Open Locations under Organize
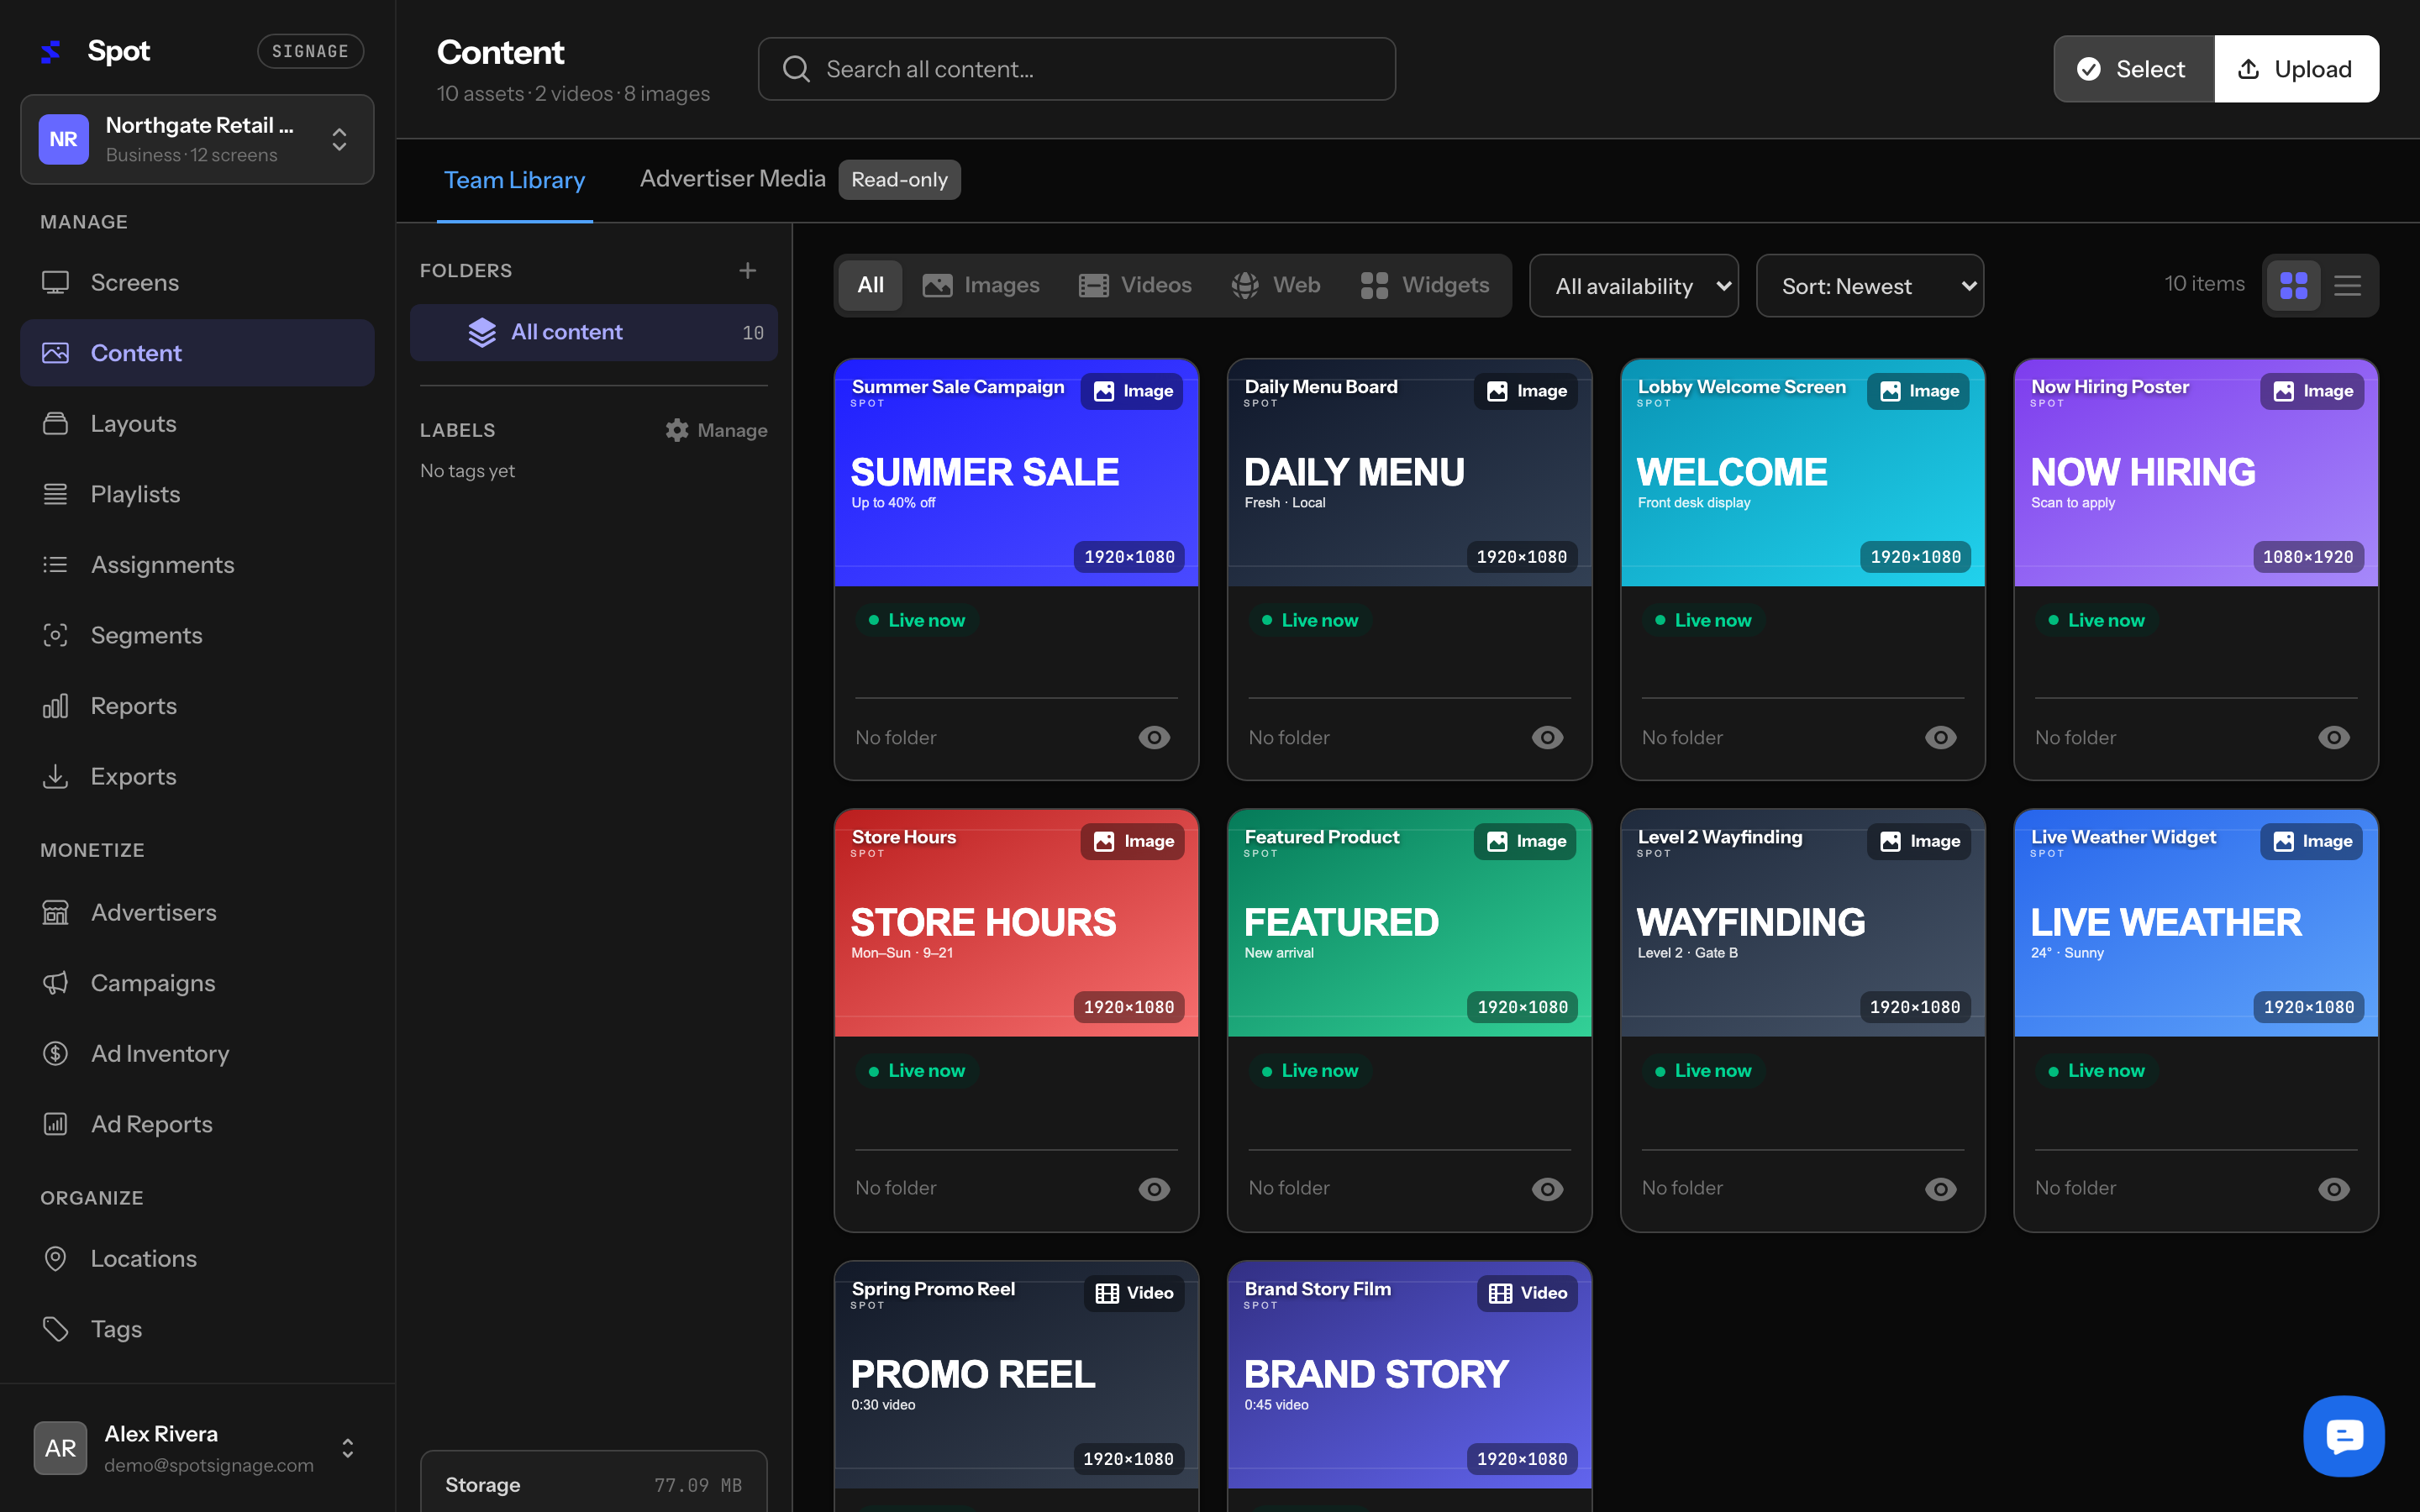Viewport: 2420px width, 1512px height. coord(197,1258)
